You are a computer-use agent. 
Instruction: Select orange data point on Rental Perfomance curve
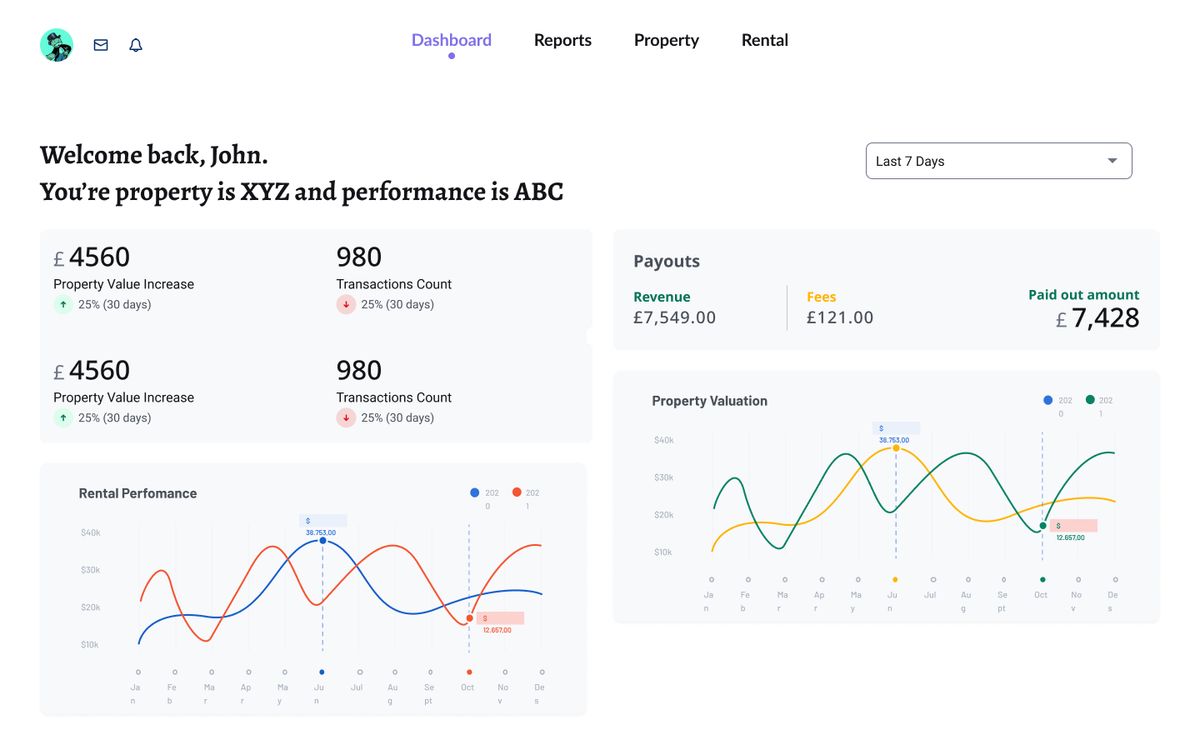pyautogui.click(x=469, y=619)
